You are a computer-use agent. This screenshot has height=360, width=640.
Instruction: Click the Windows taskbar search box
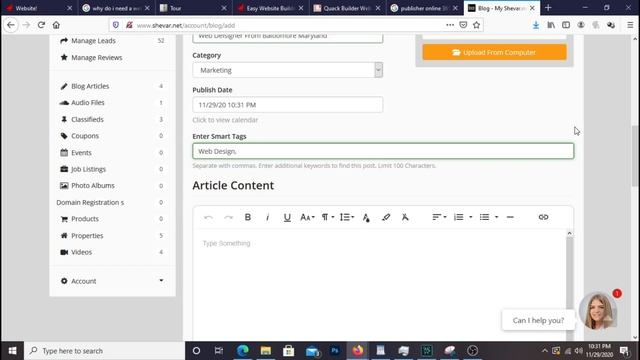104,351
